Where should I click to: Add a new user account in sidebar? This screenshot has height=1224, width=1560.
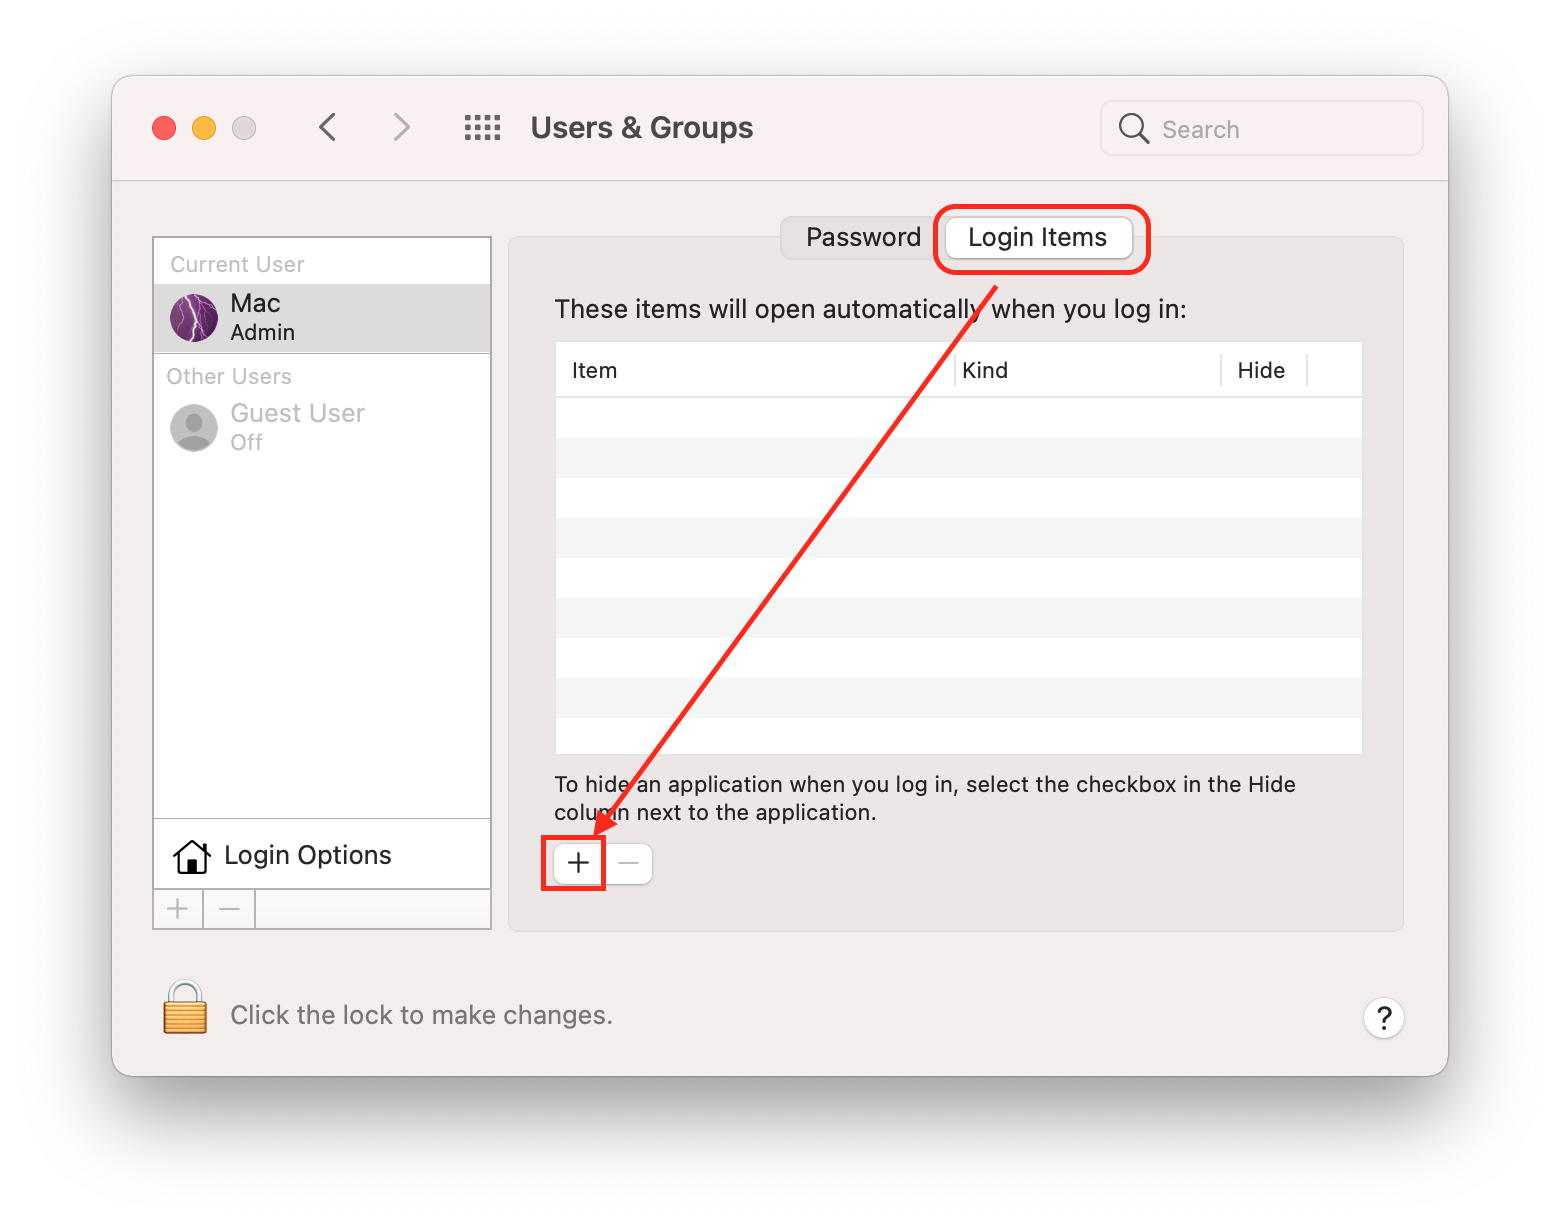pyautogui.click(x=178, y=909)
